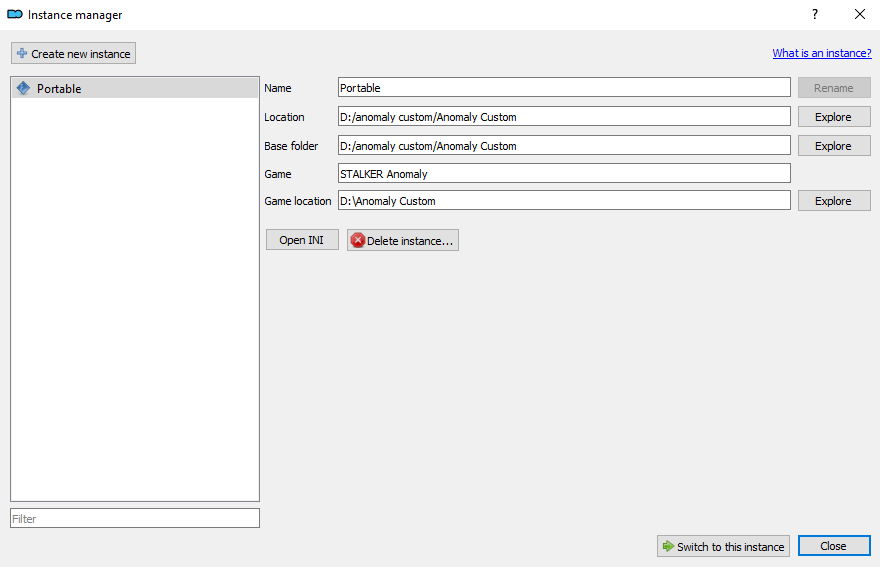880x567 pixels.
Task: Click the Mod Organizer icon in title bar
Action: [15, 15]
